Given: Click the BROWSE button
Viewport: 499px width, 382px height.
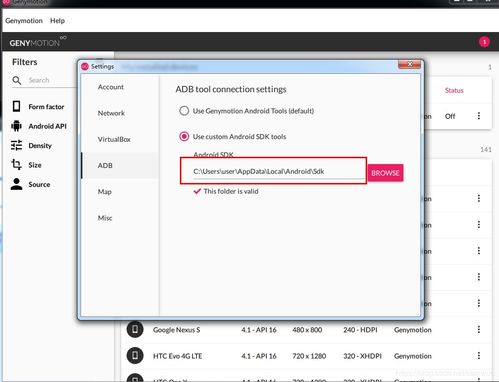Looking at the screenshot, I should (385, 173).
